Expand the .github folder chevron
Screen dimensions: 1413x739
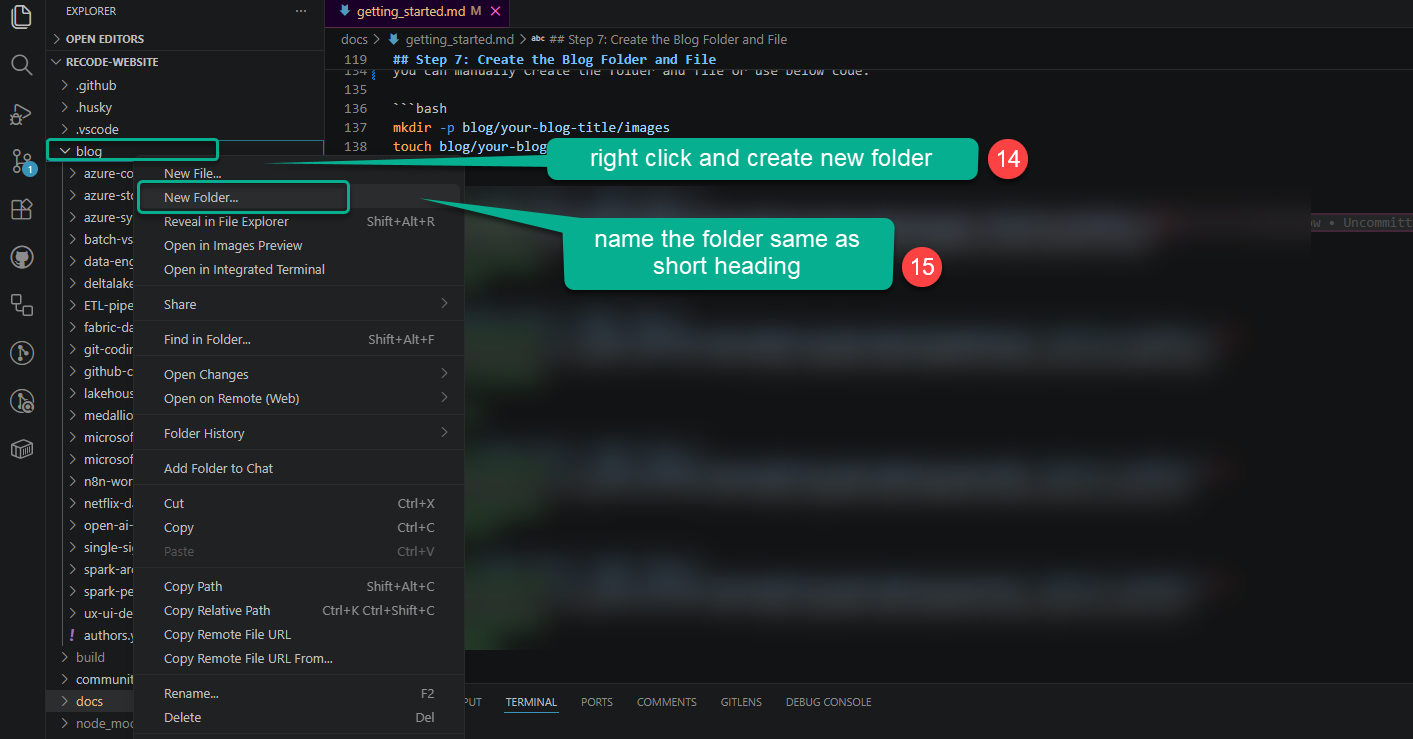(x=65, y=86)
